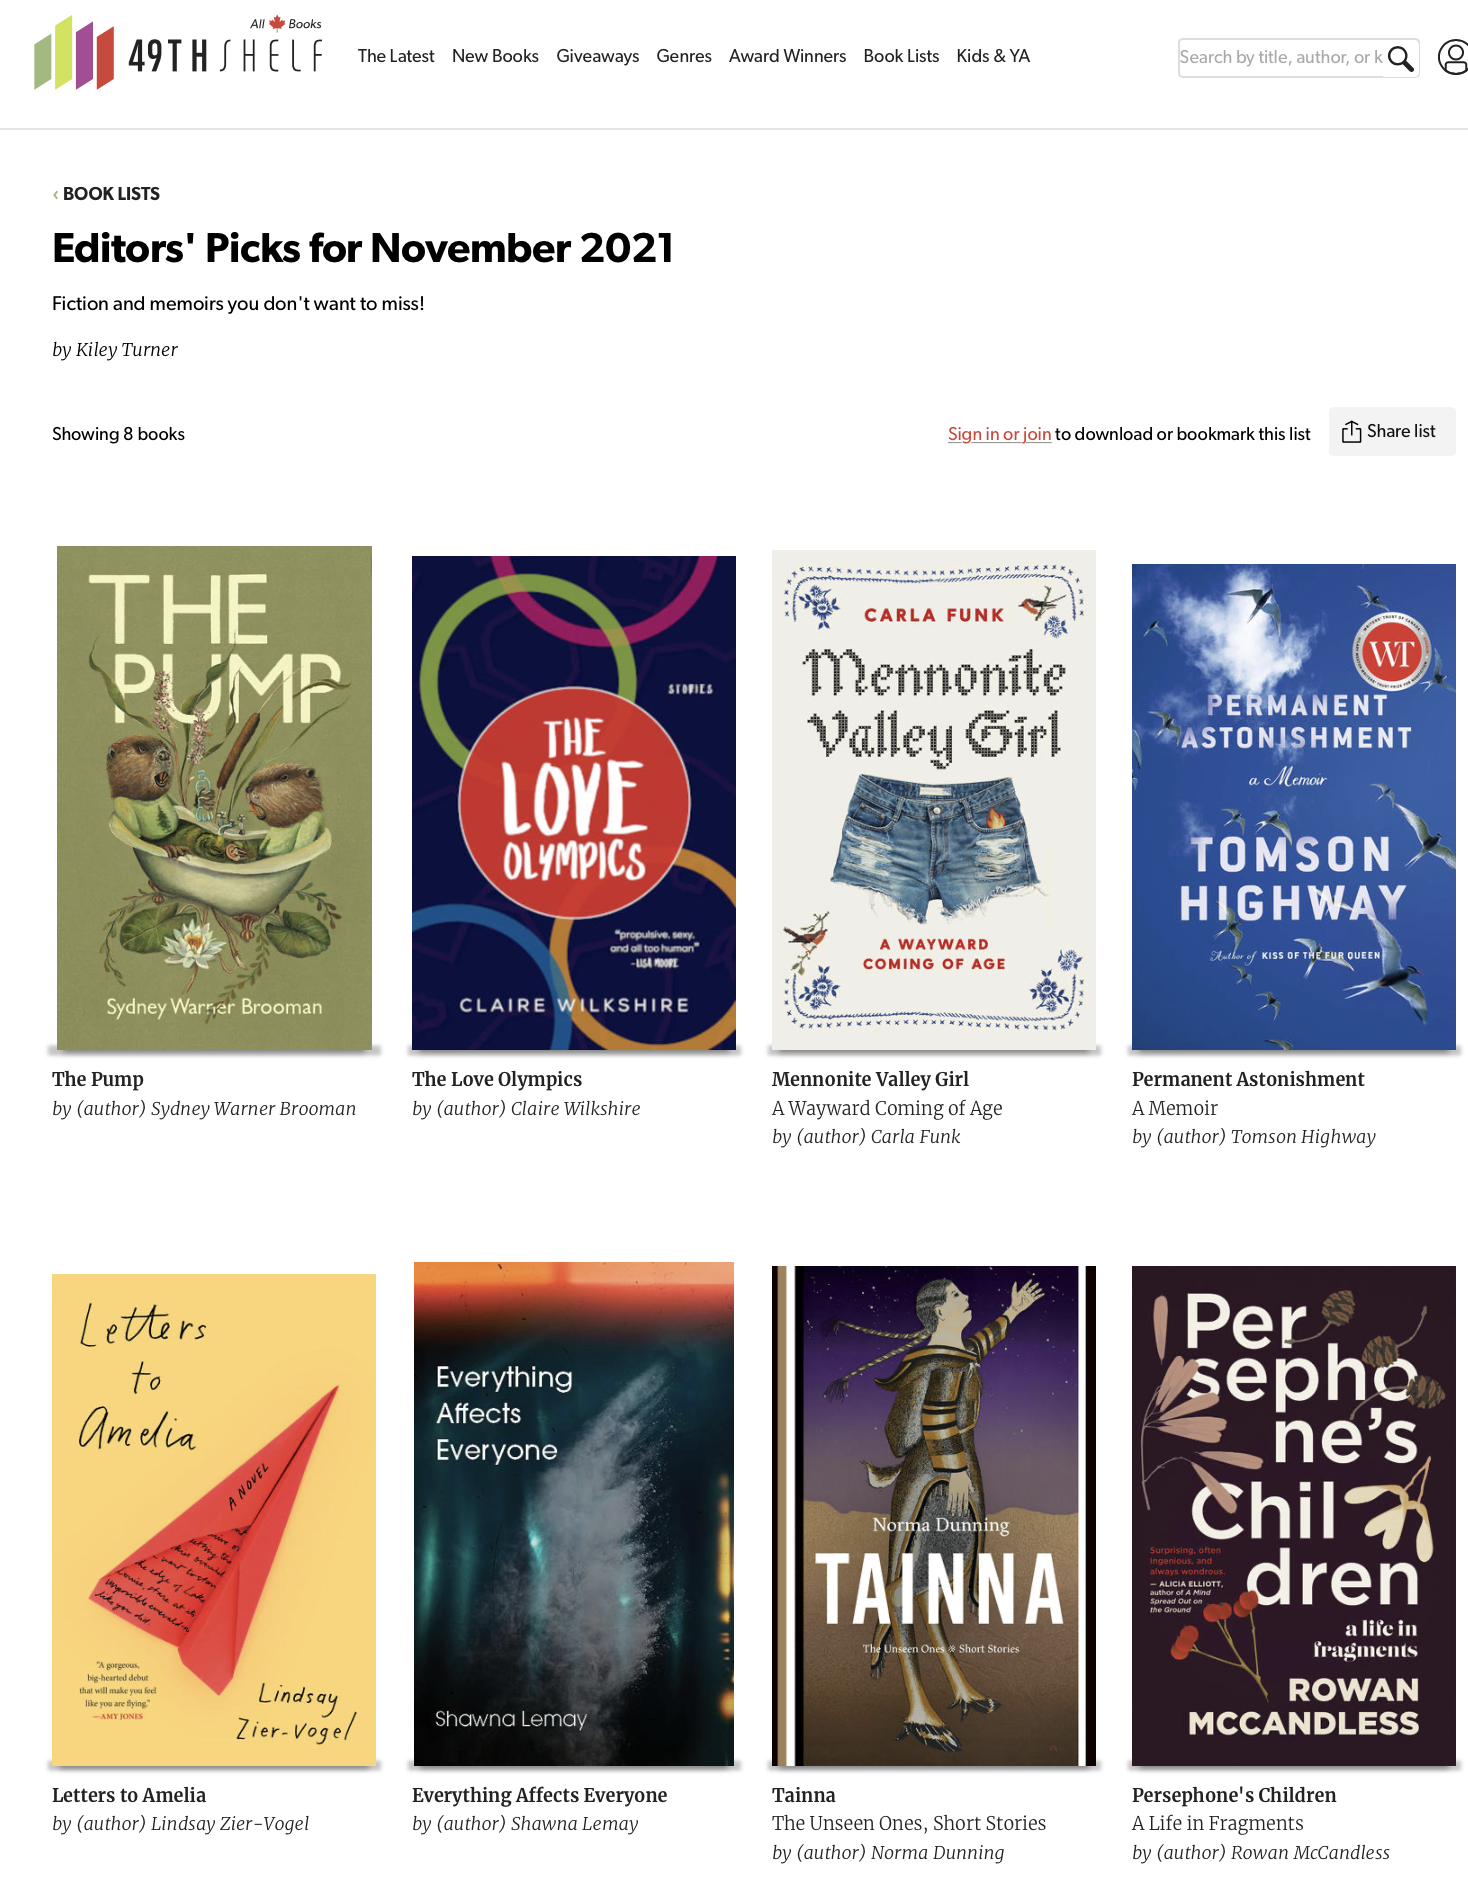
Task: Click the Sign in or join link
Action: [999, 434]
